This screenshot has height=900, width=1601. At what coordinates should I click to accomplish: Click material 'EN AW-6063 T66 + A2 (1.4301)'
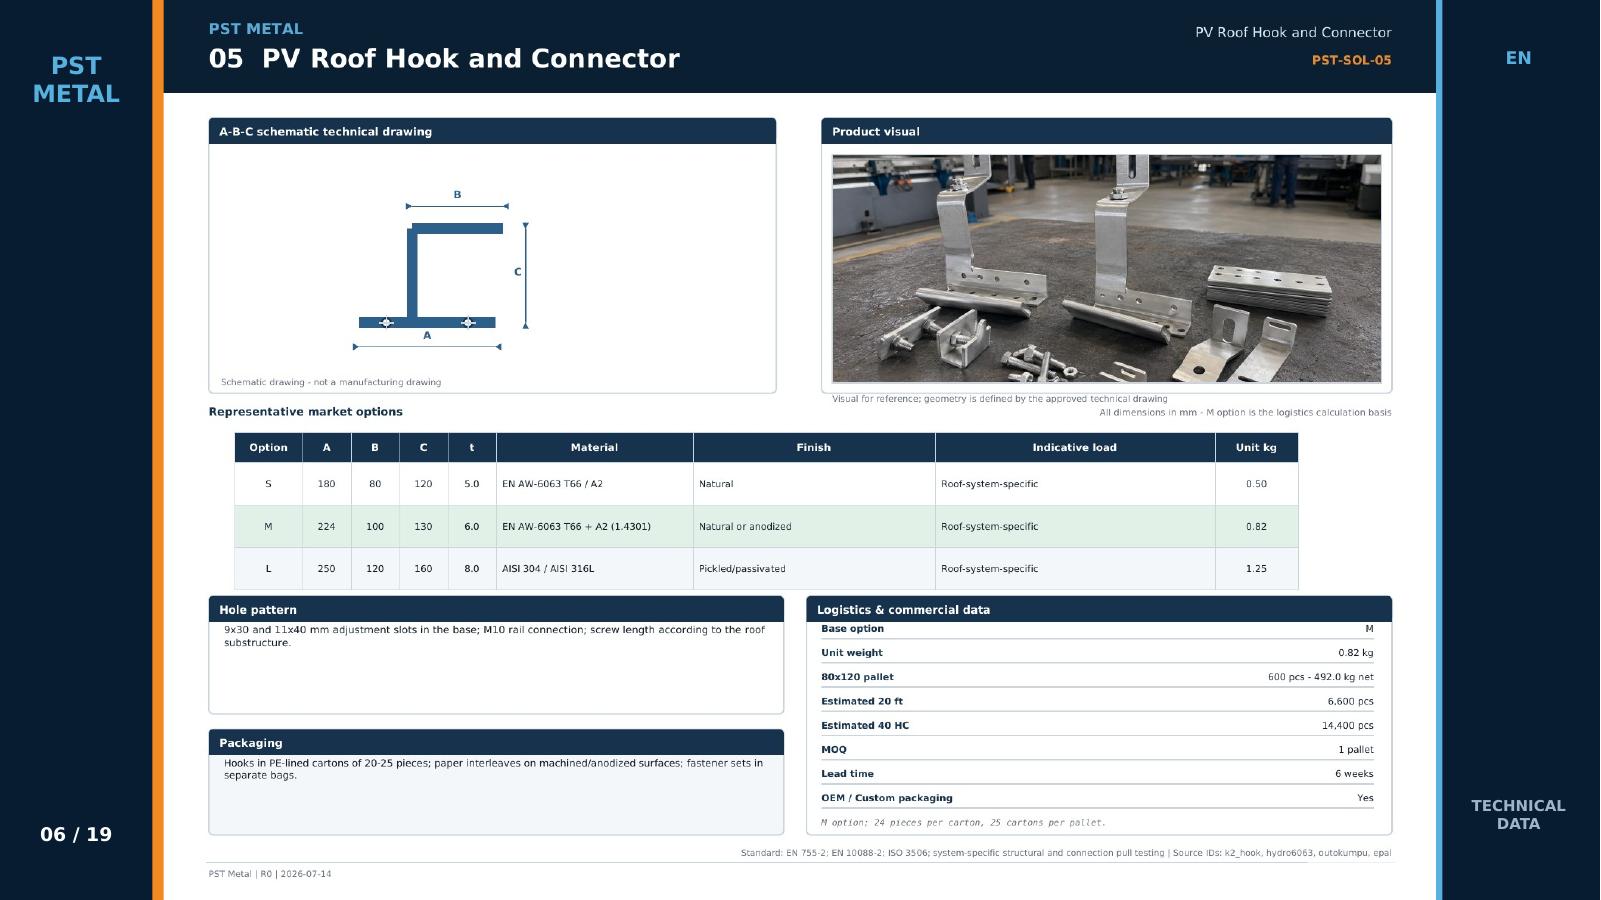click(576, 526)
